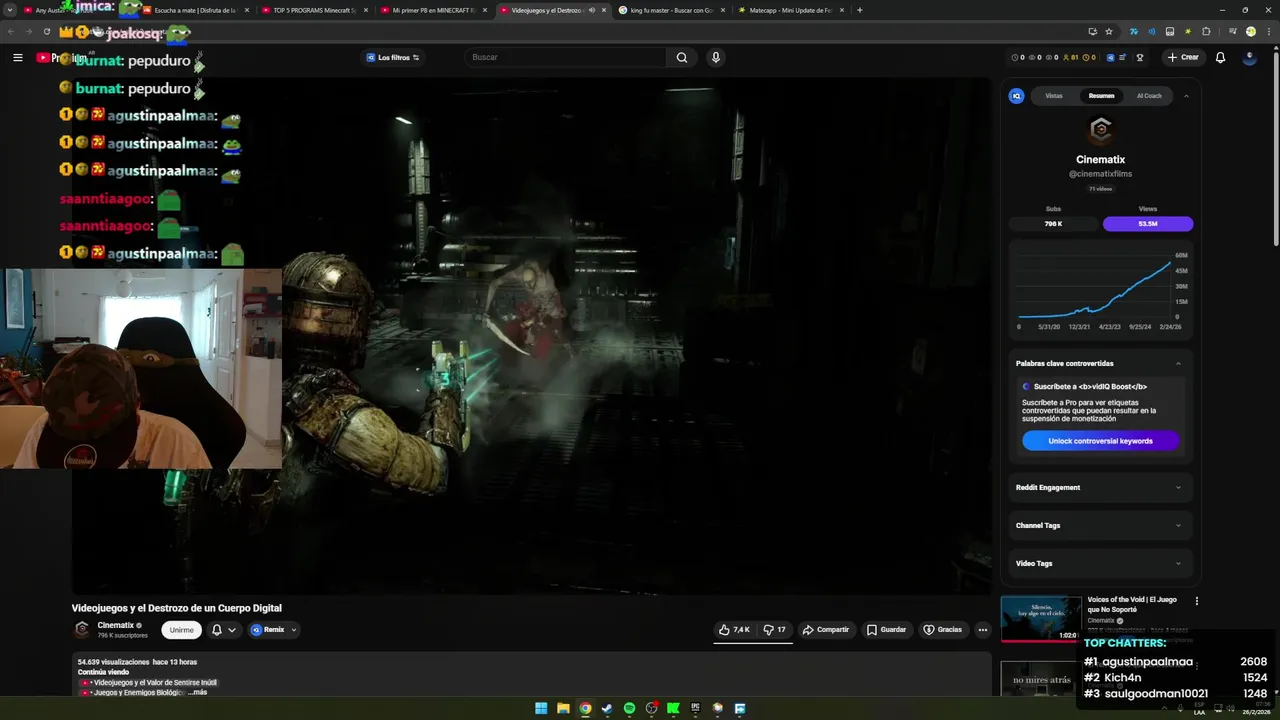Expand the Channel Tags section

[x=1100, y=525]
